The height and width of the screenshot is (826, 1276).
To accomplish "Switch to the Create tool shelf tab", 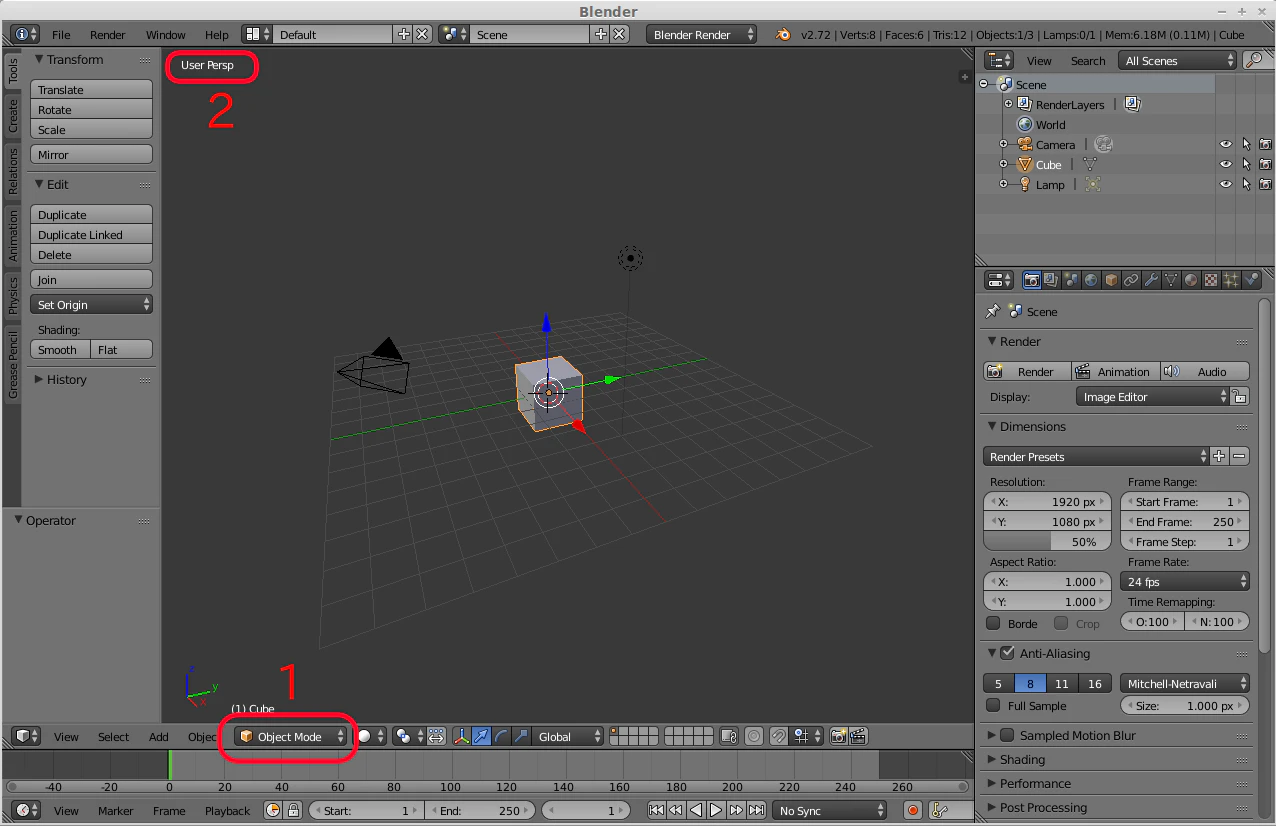I will [13, 115].
